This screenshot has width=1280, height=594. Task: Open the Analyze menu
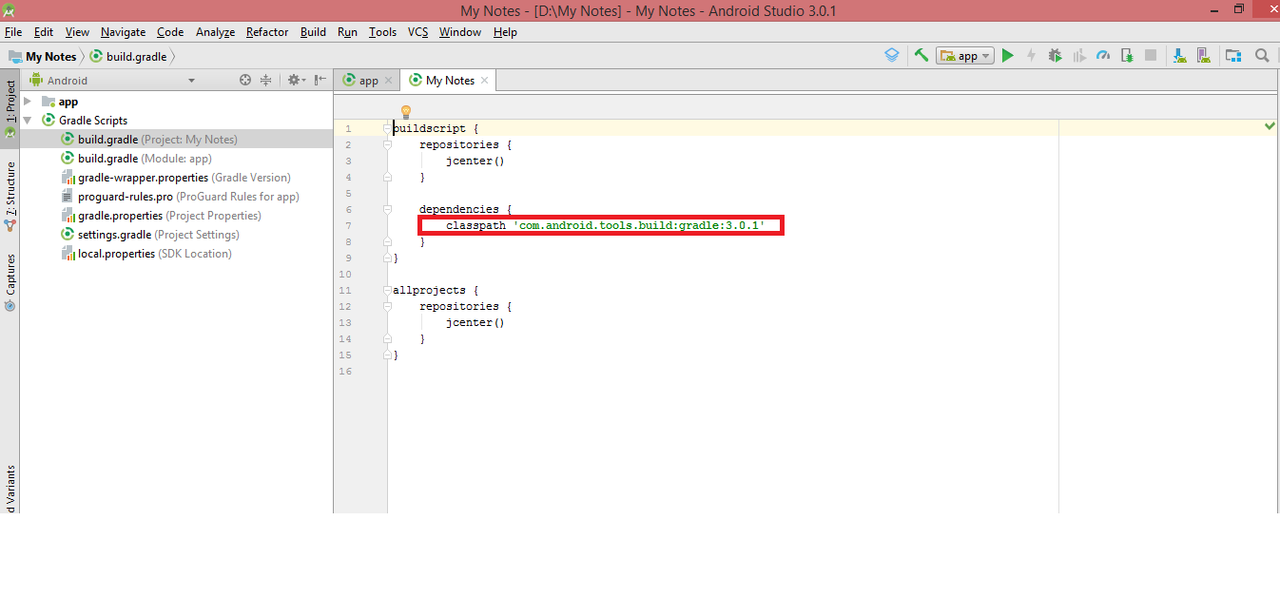point(215,32)
